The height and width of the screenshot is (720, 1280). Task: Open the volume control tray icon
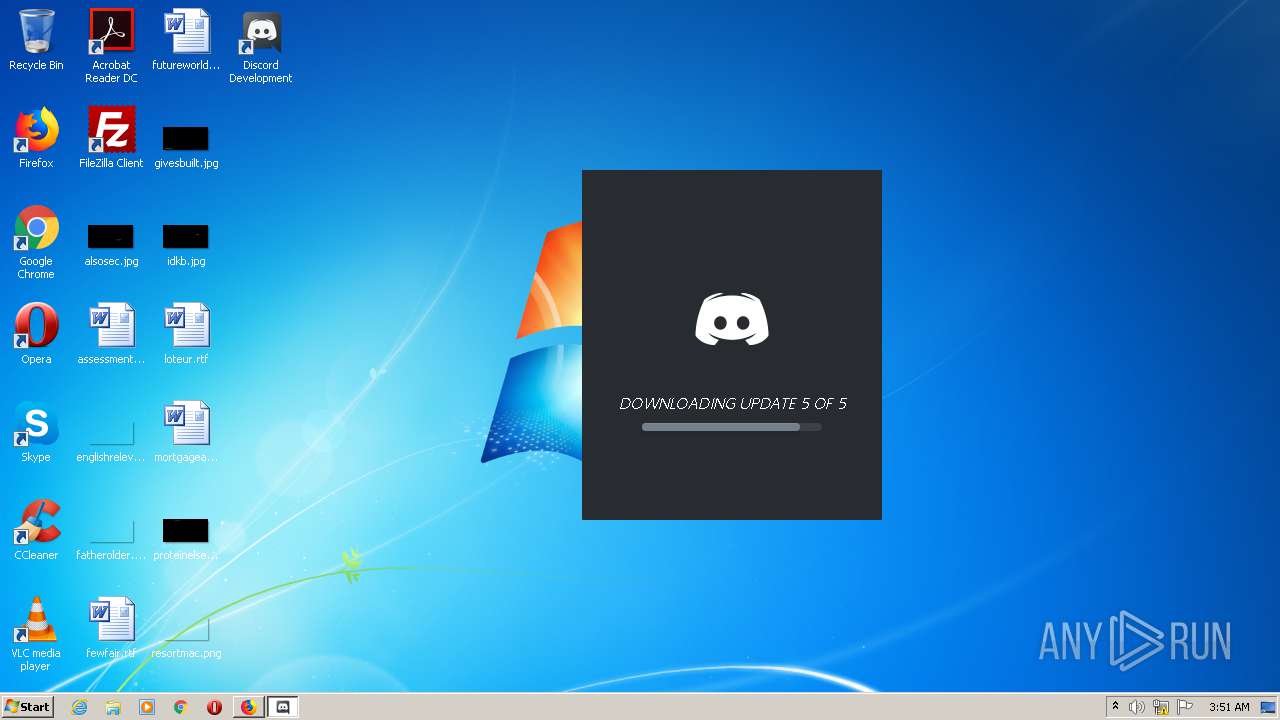[x=1137, y=707]
